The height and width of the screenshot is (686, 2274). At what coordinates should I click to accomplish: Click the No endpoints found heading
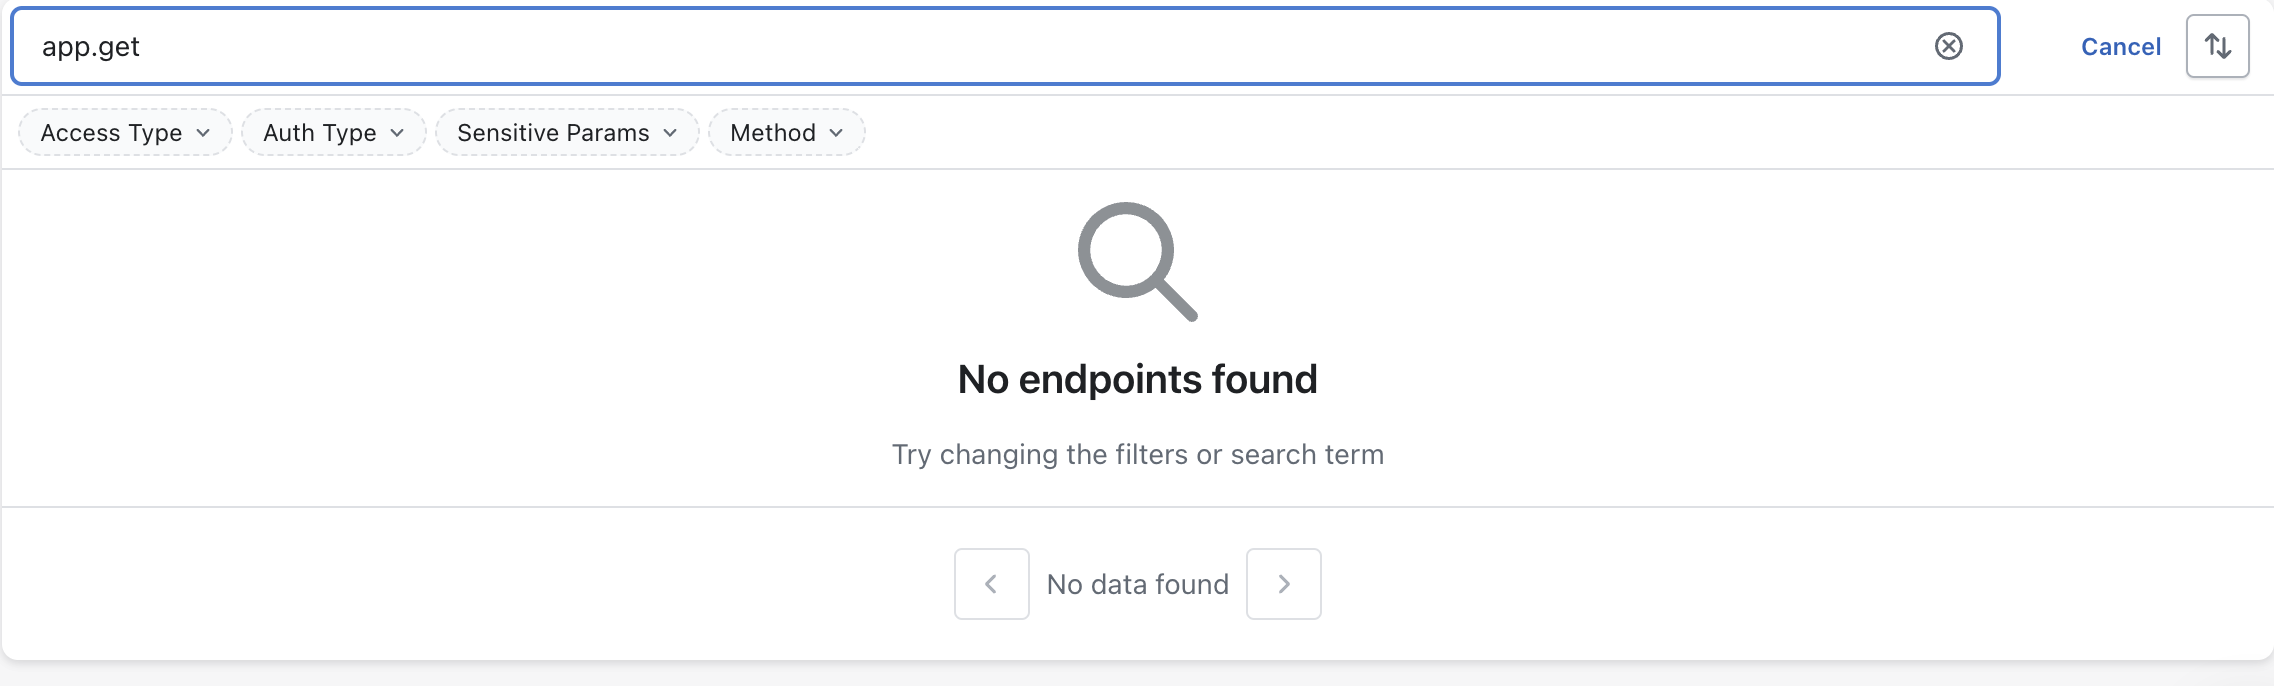point(1137,379)
